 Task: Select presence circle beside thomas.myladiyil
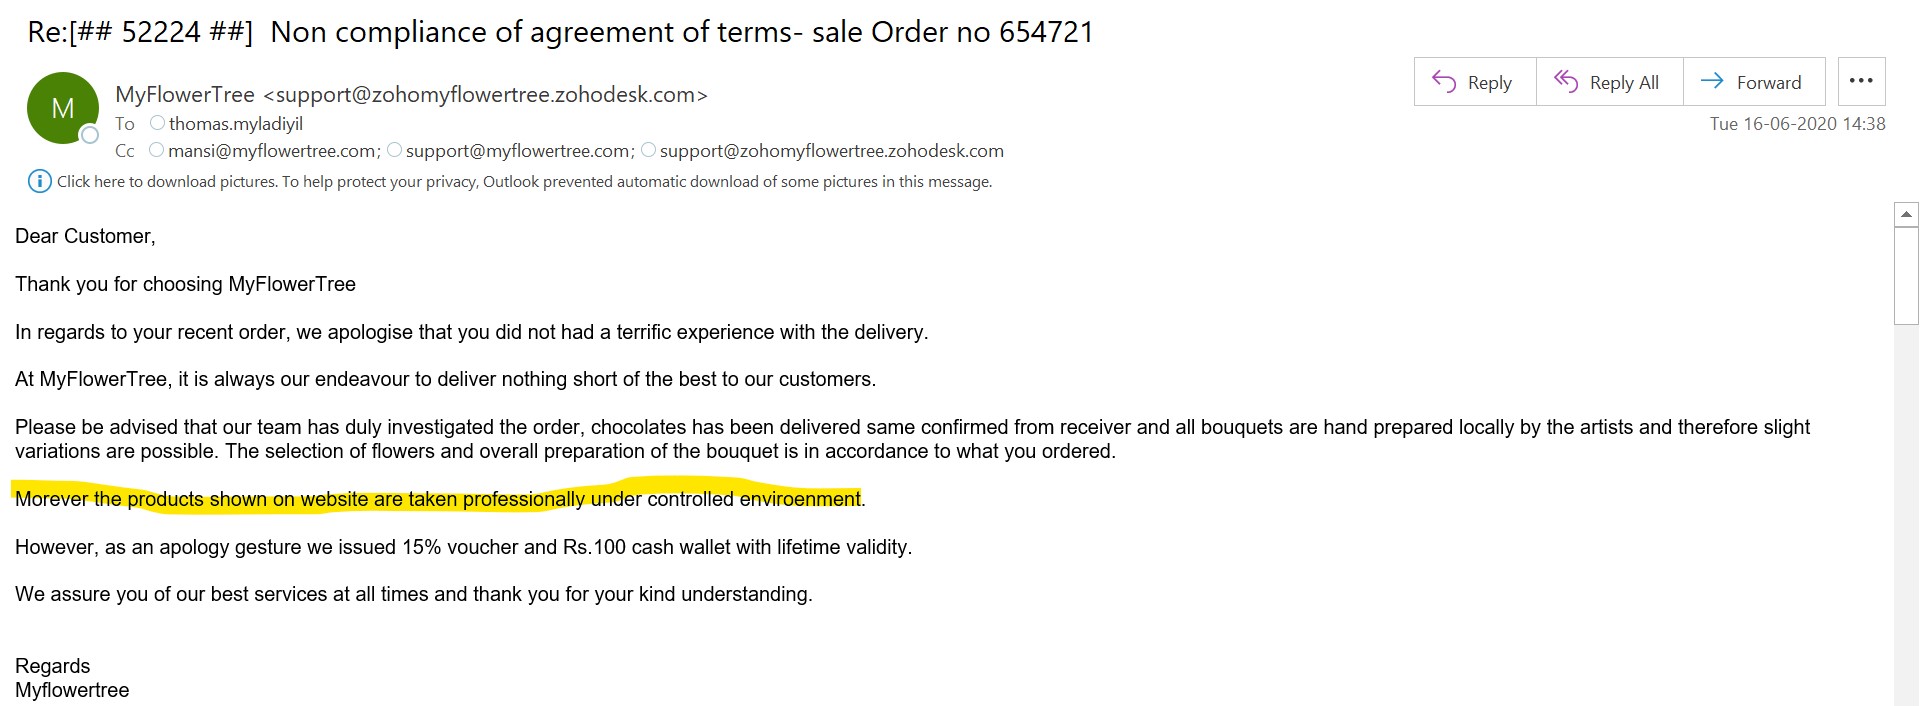157,123
